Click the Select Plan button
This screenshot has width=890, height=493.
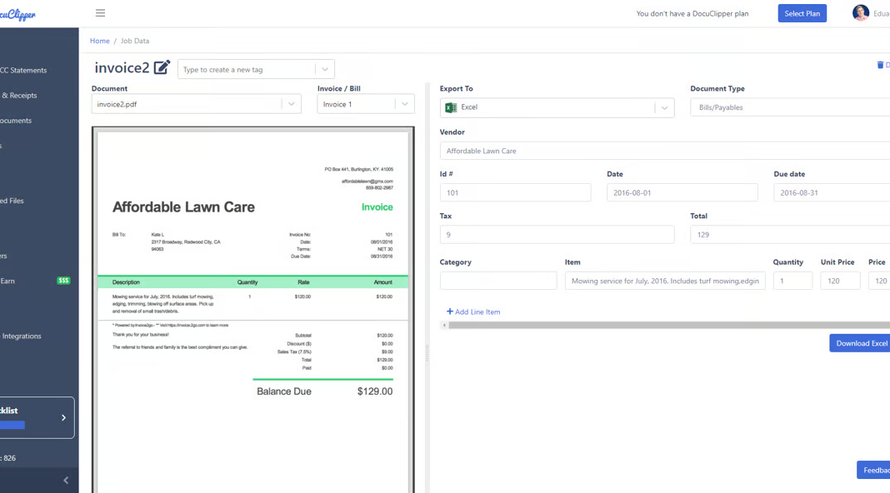click(x=802, y=14)
